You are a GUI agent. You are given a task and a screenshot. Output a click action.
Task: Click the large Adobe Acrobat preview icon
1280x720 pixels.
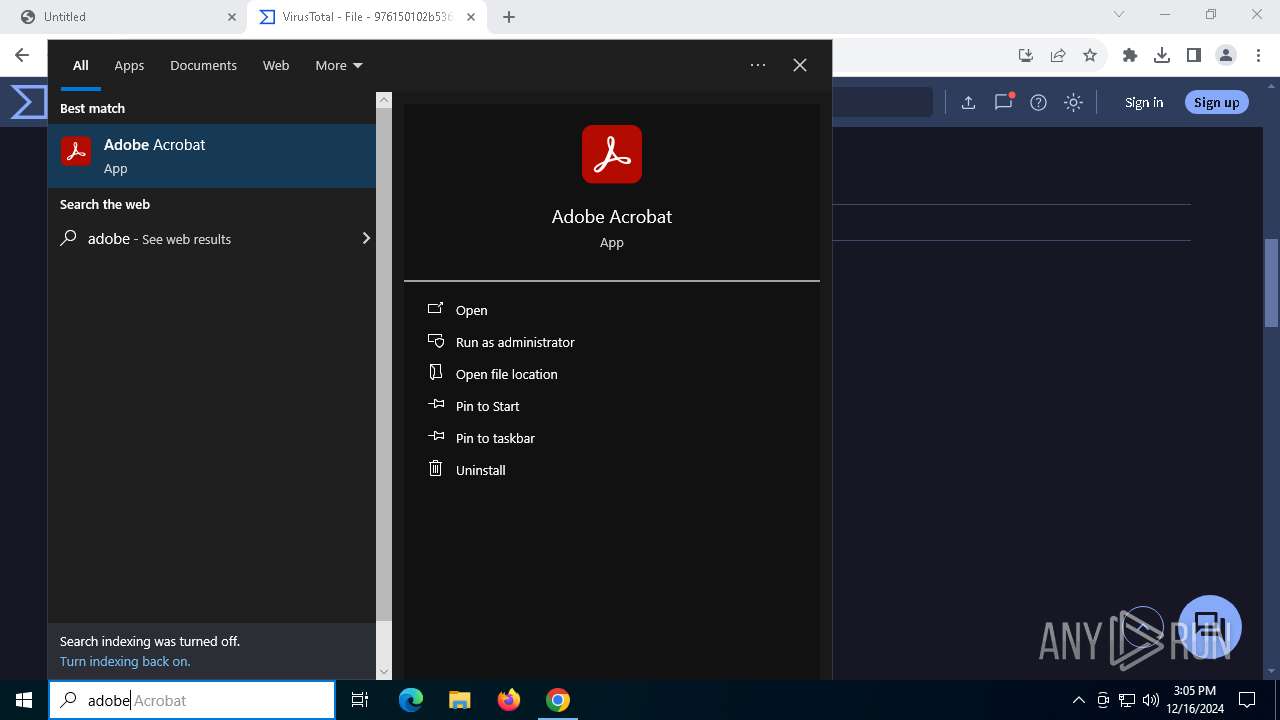tap(612, 154)
